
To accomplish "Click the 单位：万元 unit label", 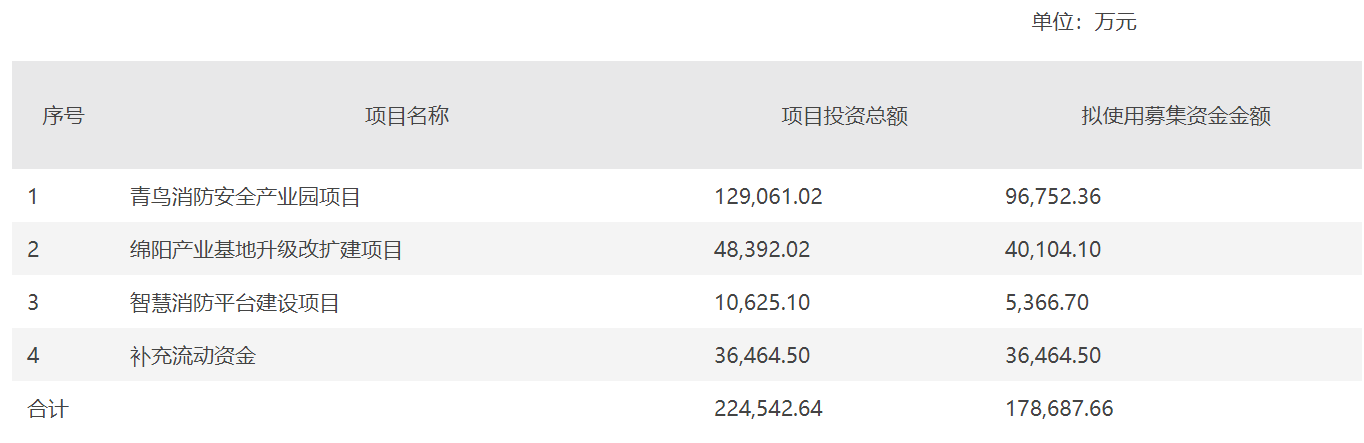I will coord(1084,22).
